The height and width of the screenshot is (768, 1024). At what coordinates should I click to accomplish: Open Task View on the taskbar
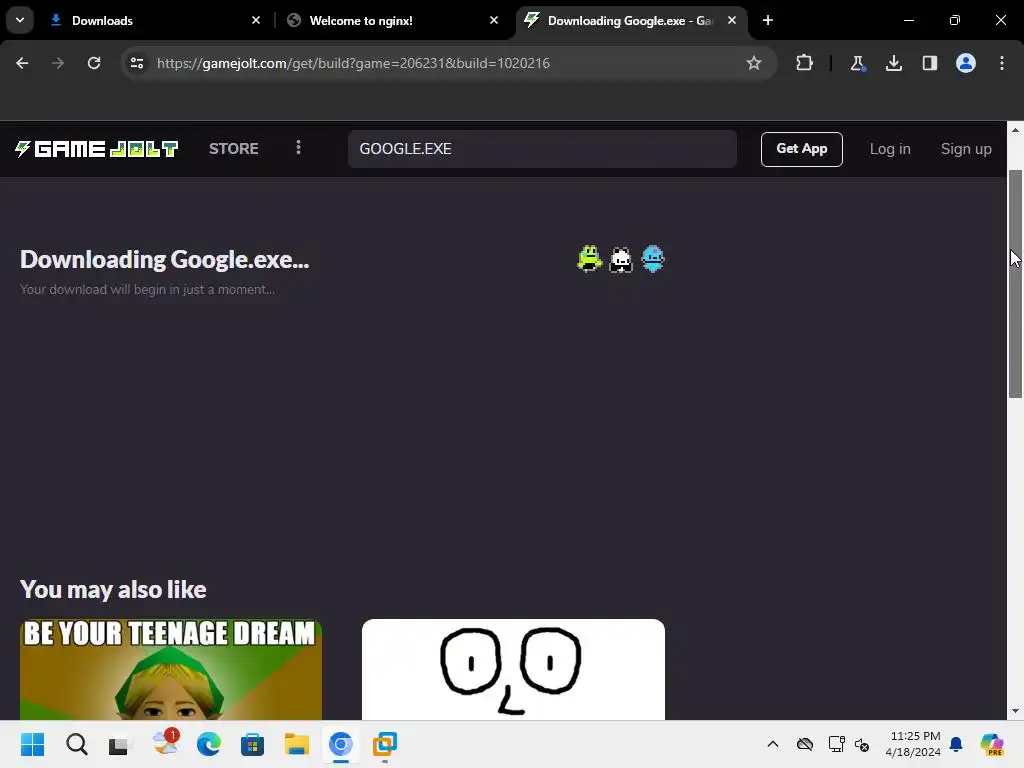pyautogui.click(x=120, y=744)
